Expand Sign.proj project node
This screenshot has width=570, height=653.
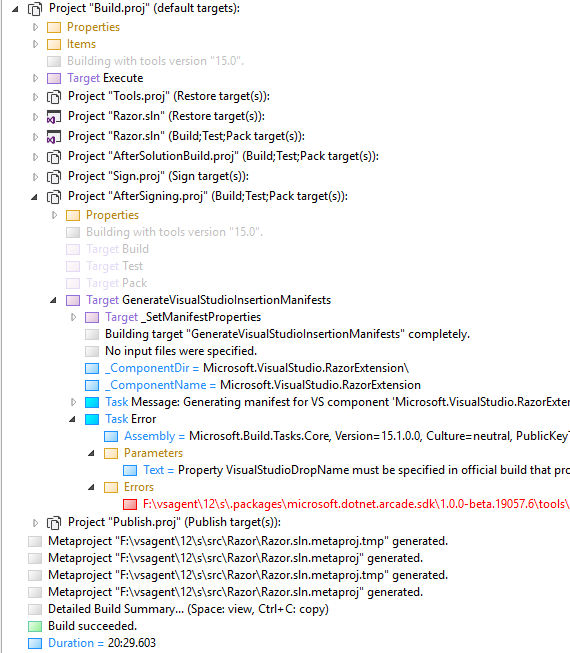pyautogui.click(x=35, y=177)
